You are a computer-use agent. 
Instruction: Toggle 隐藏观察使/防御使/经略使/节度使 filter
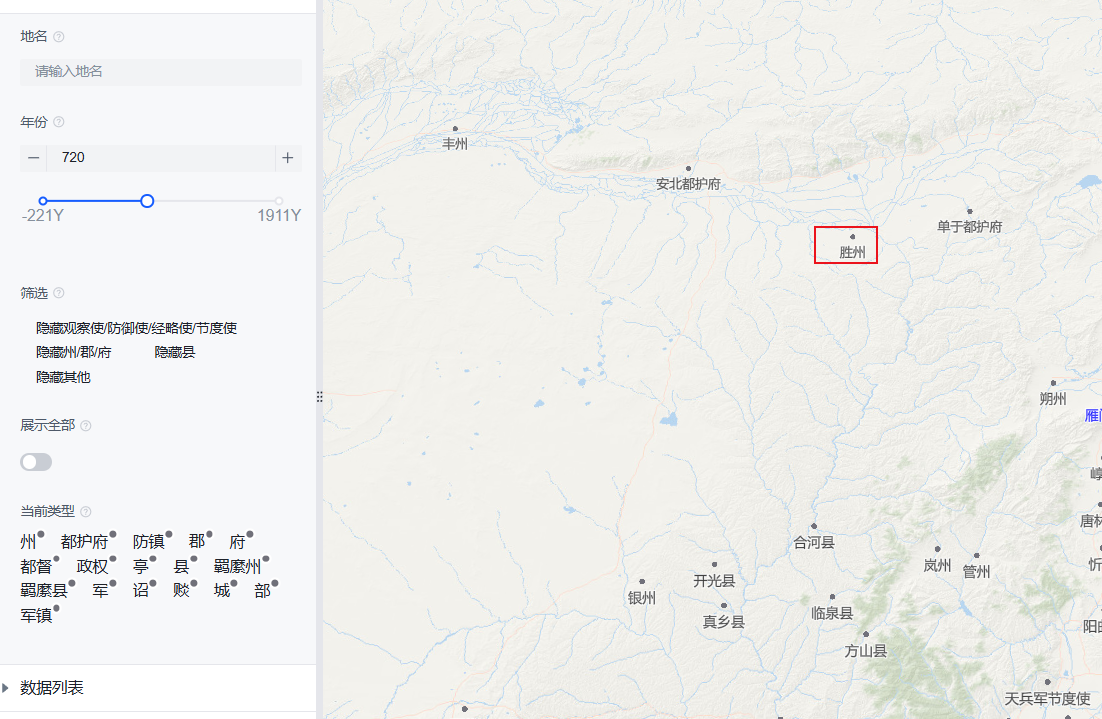136,328
